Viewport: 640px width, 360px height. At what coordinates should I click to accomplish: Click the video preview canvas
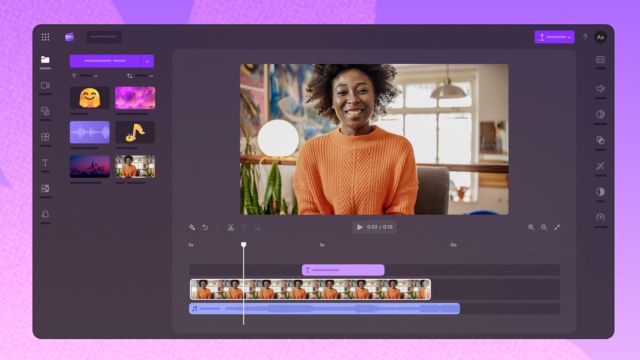(x=374, y=139)
